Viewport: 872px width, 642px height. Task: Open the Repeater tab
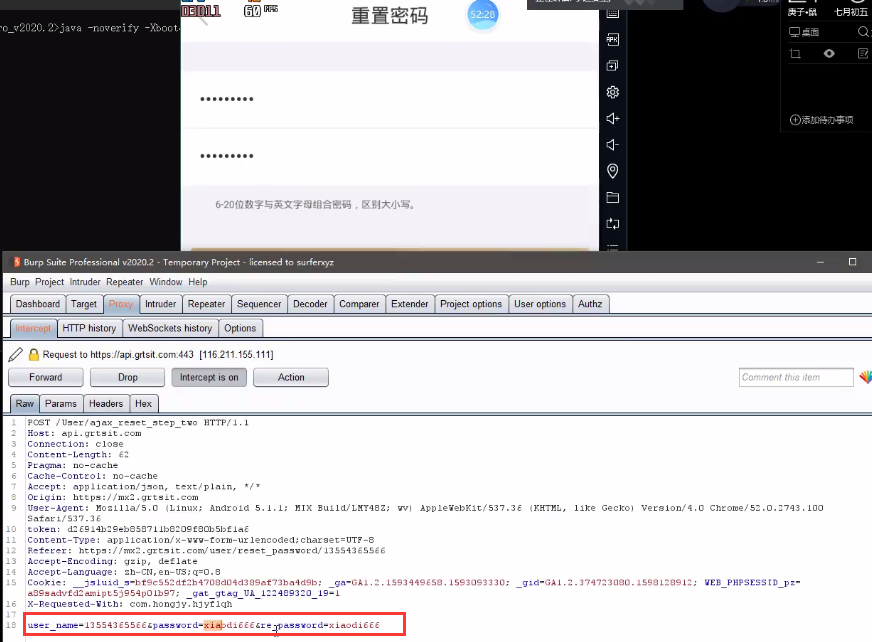(206, 304)
